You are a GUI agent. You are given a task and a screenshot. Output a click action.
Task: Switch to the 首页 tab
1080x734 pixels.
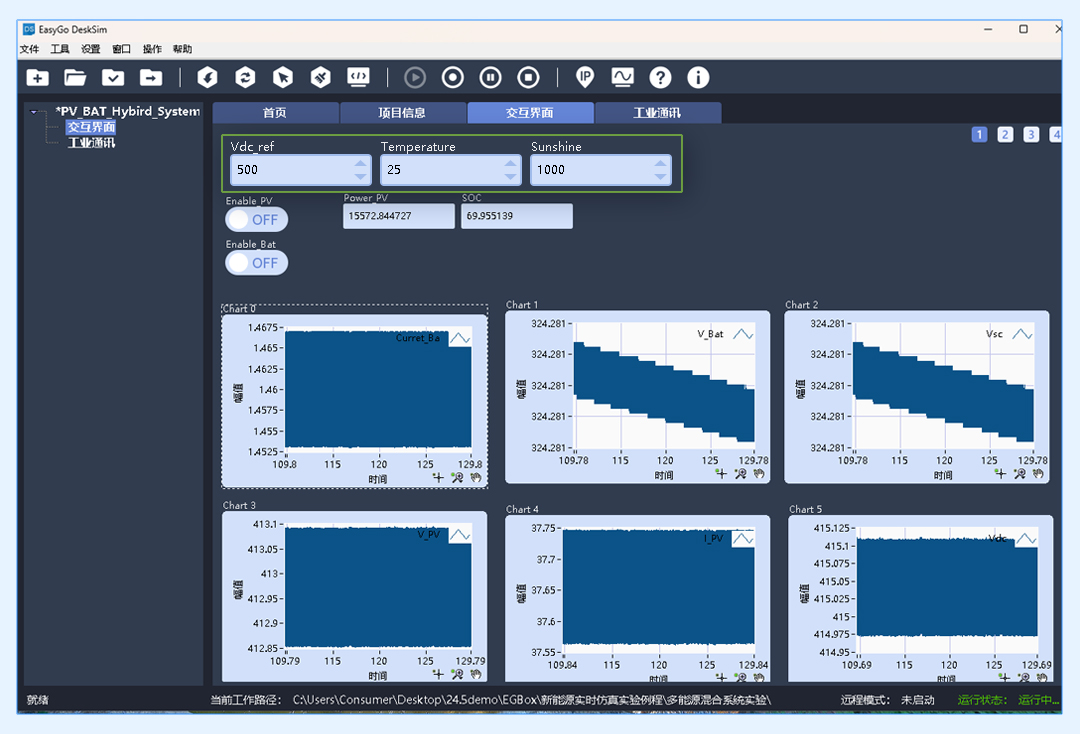[x=276, y=113]
